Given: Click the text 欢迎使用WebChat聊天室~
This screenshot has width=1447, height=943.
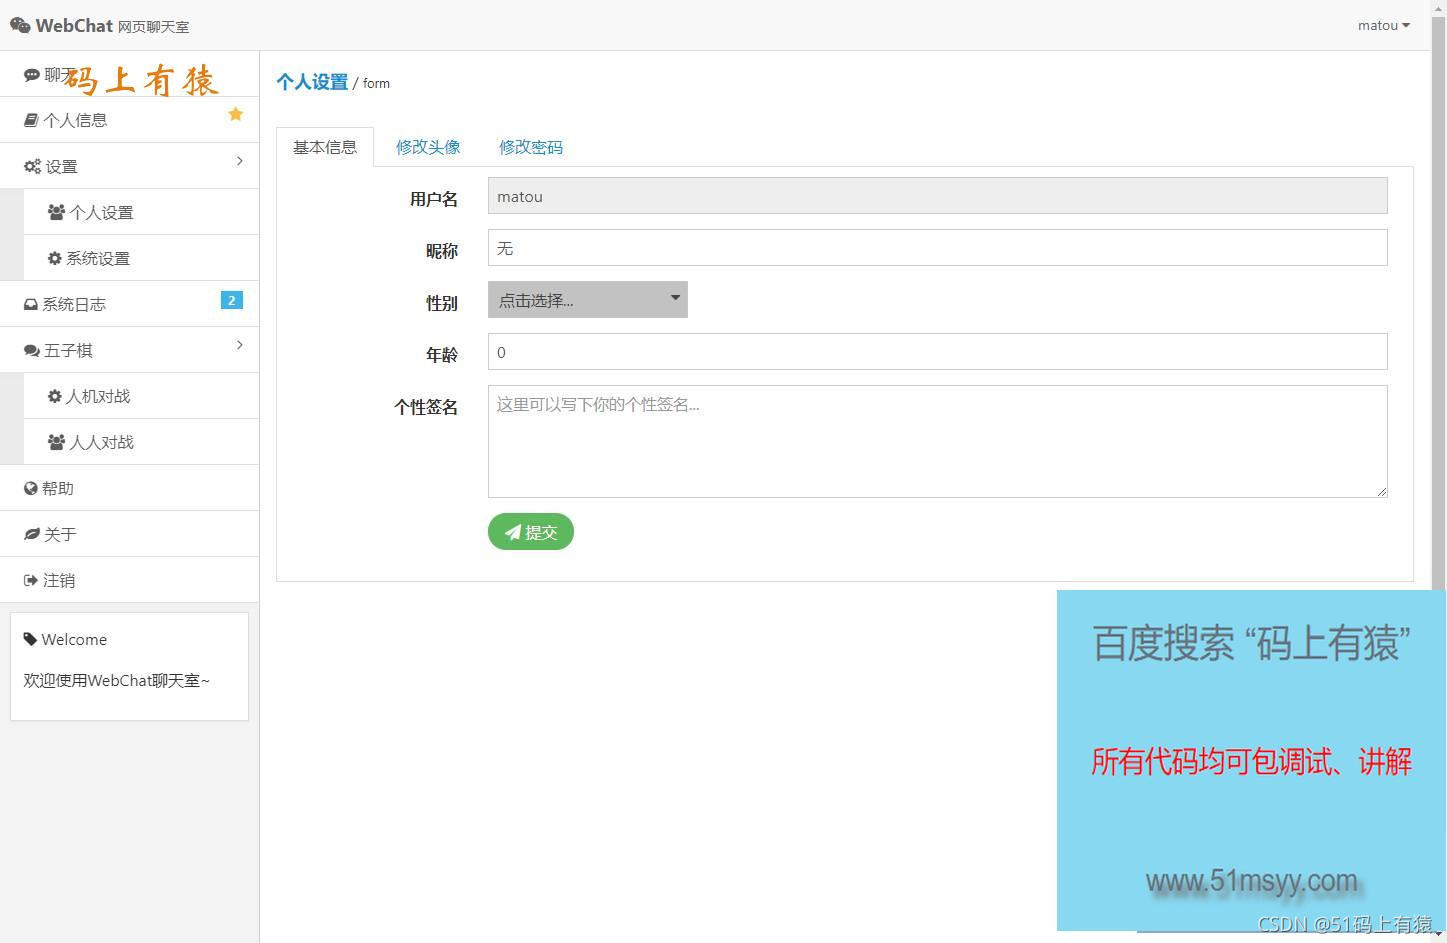Looking at the screenshot, I should point(117,681).
